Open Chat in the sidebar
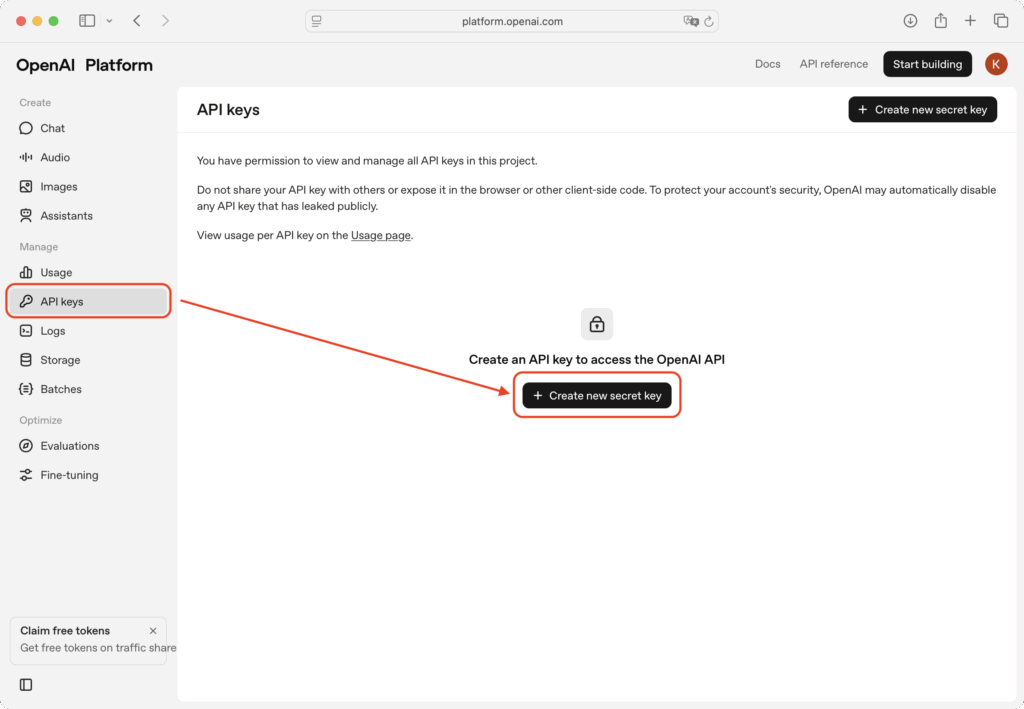Screen dimensions: 1024x709 point(52,128)
